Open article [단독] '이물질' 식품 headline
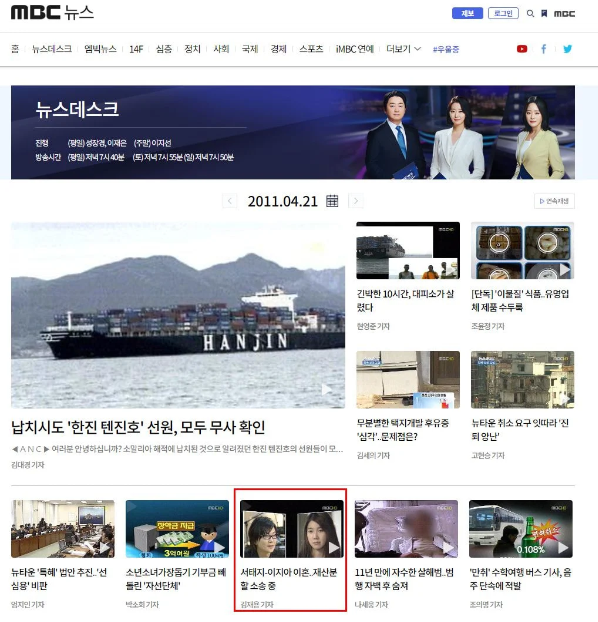The height and width of the screenshot is (622, 598). 520,300
